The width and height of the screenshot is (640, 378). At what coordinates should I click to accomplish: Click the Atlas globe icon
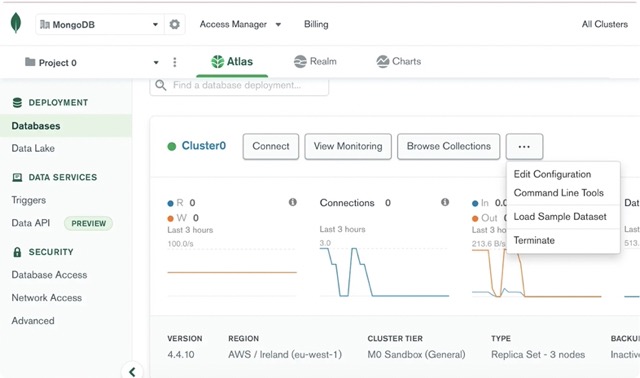click(x=218, y=62)
